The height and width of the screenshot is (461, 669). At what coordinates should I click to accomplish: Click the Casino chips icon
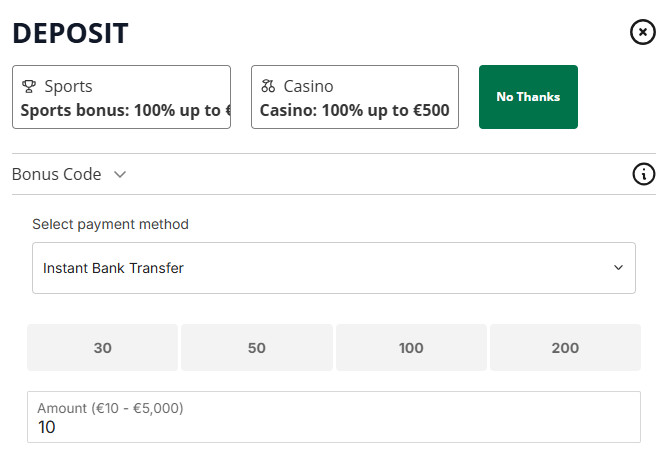tap(268, 86)
